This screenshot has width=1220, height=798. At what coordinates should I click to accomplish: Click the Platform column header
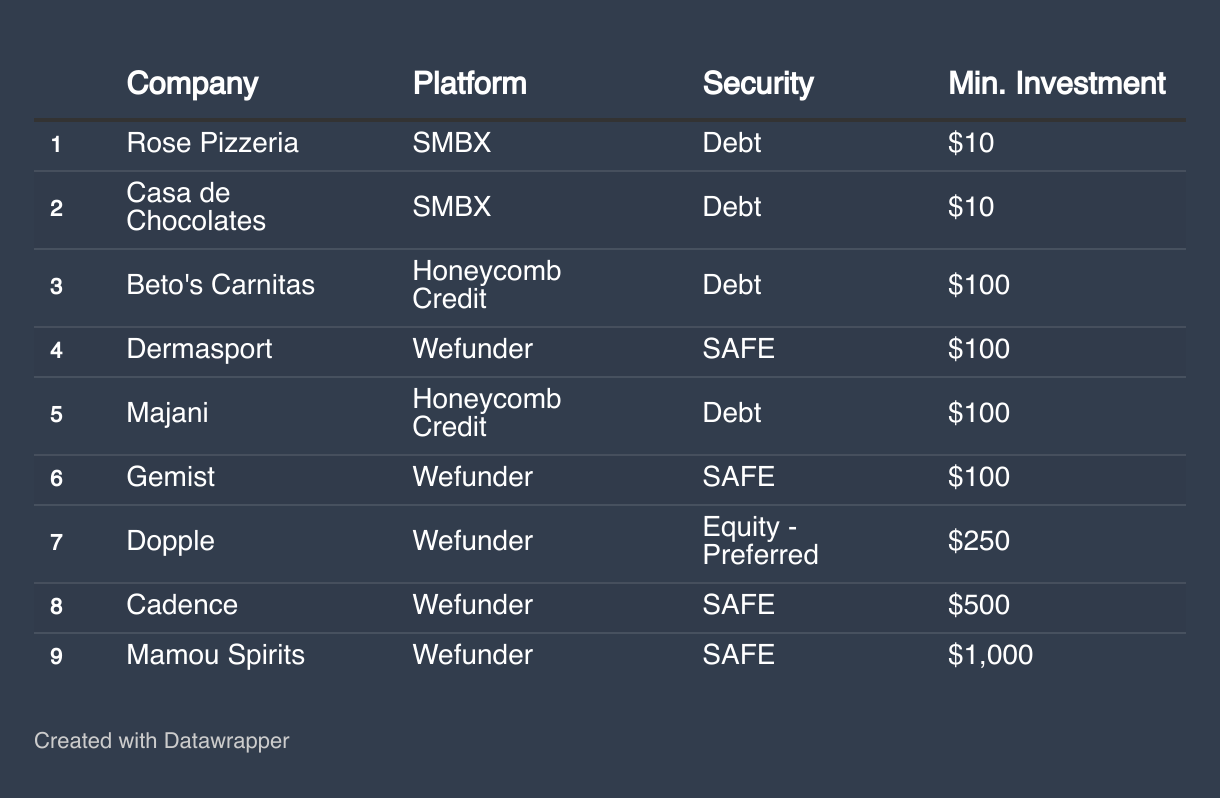coord(469,83)
